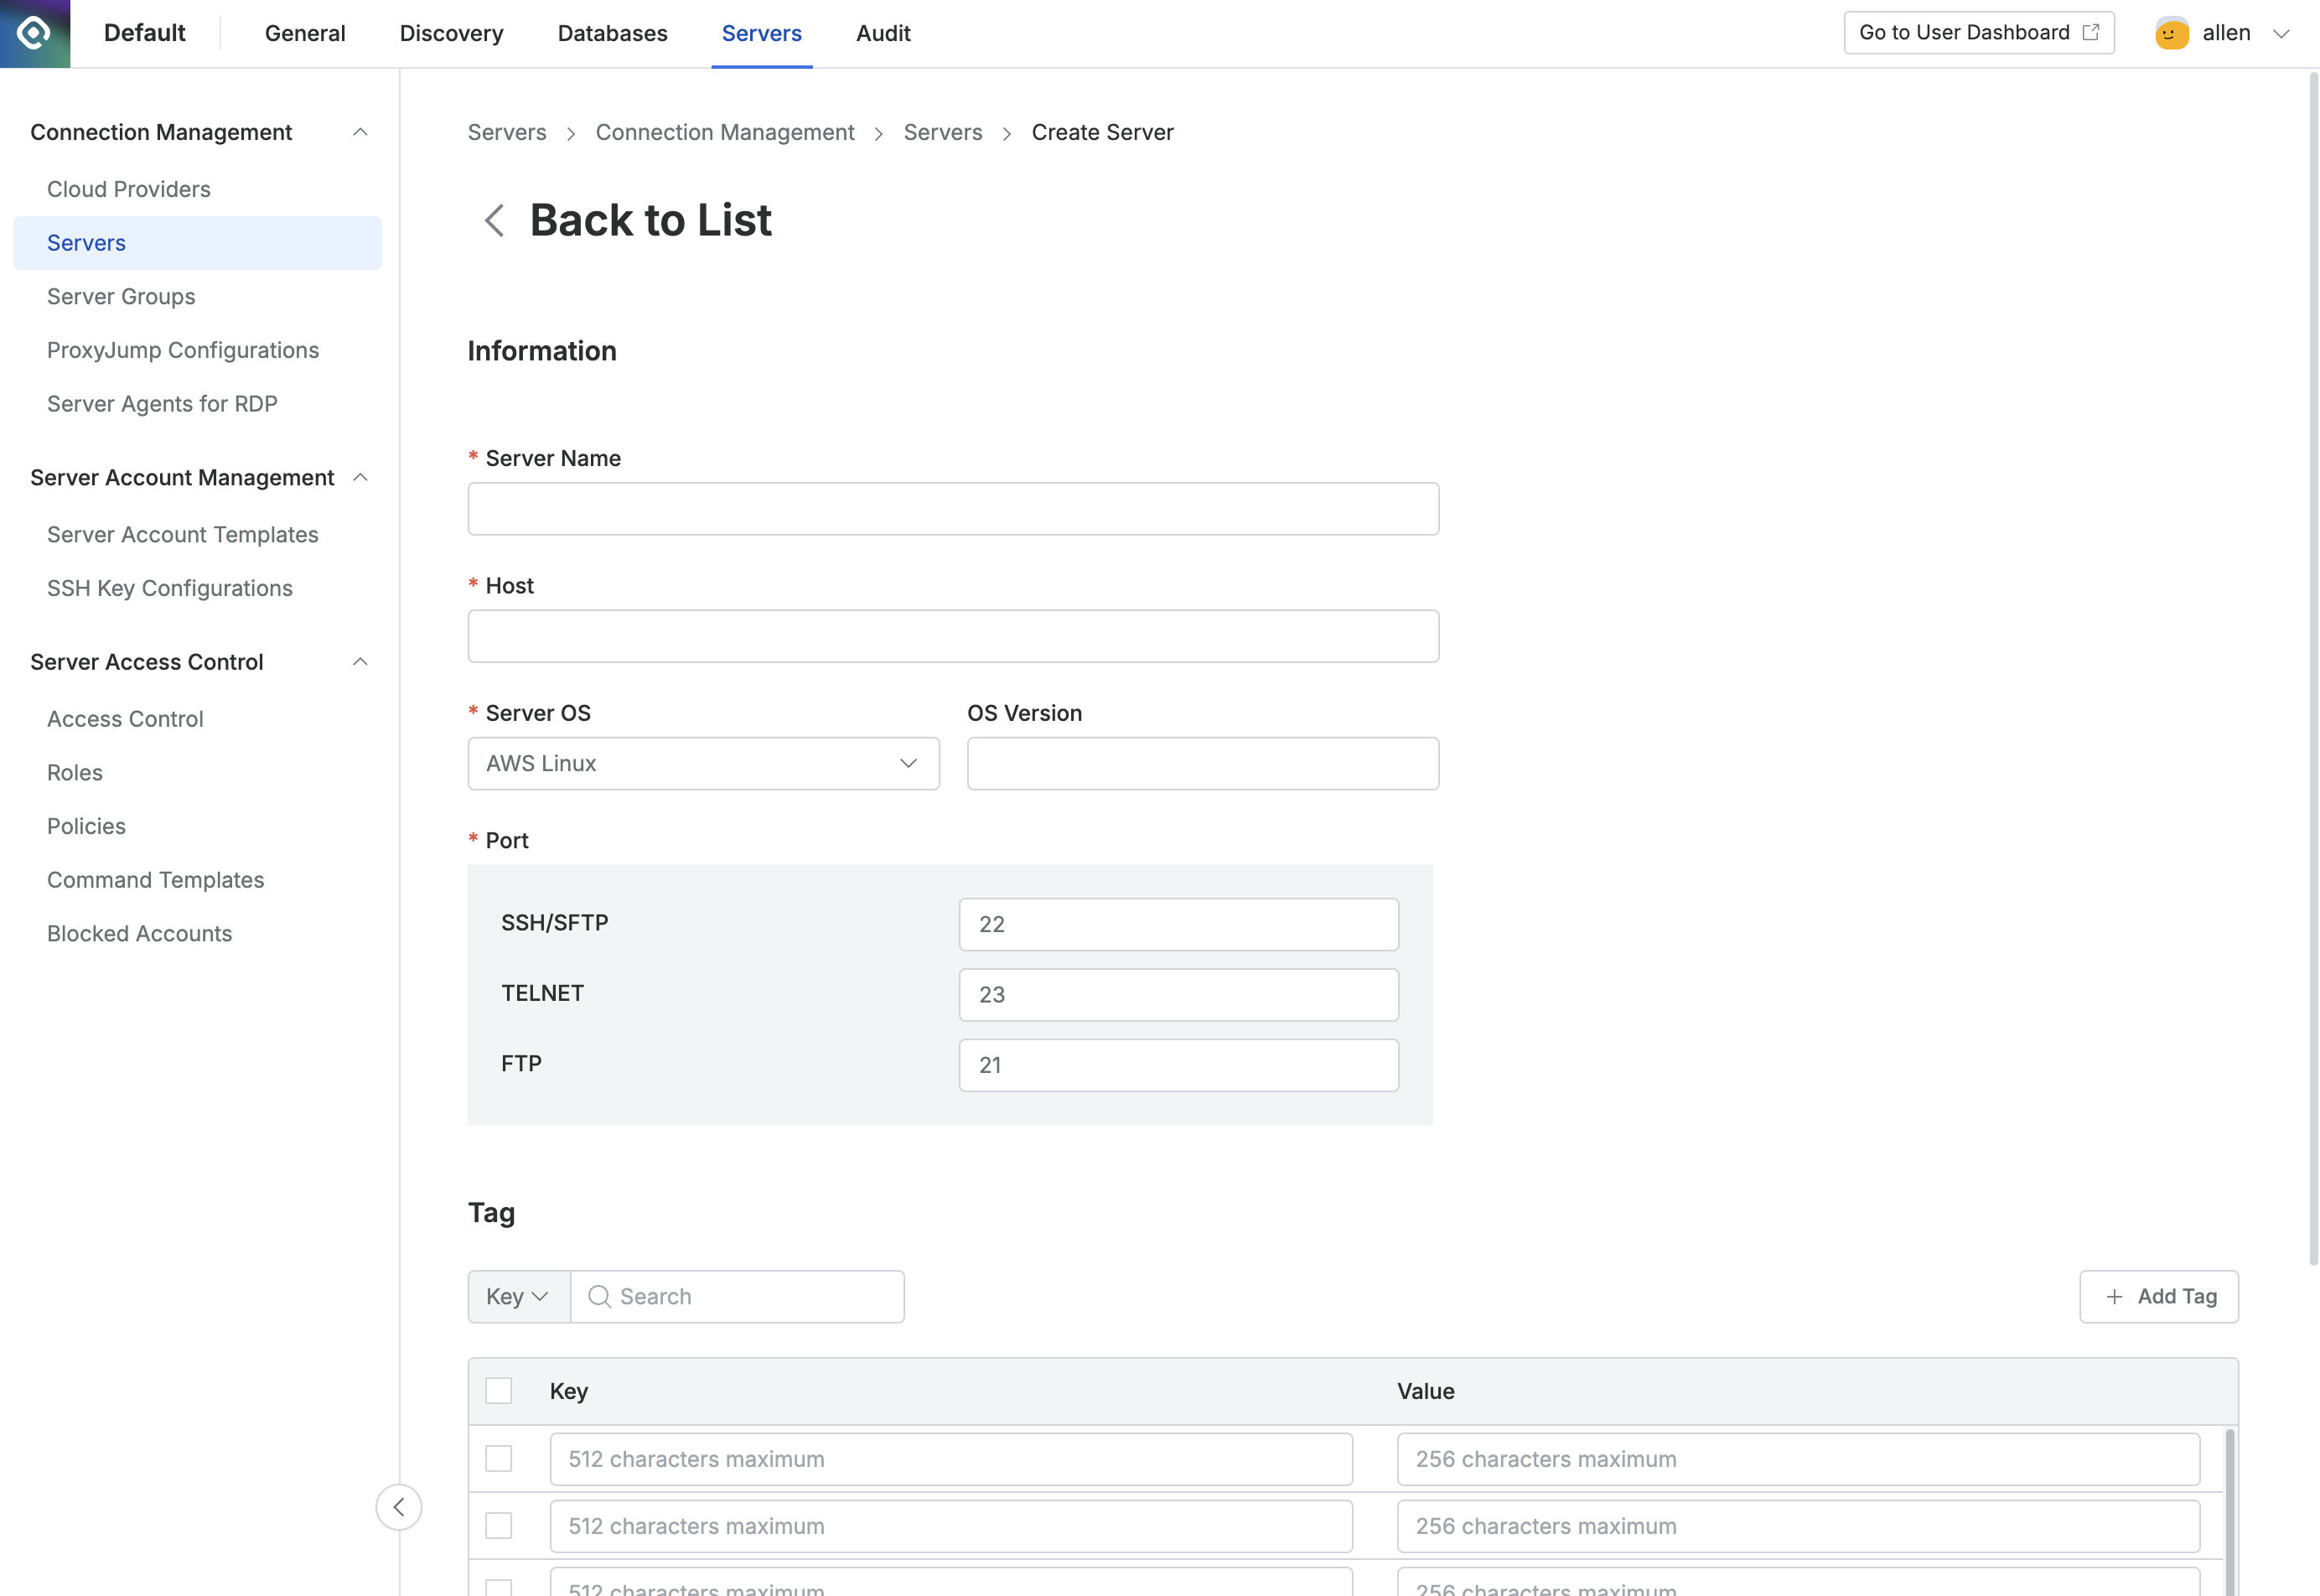The image size is (2320, 1596).
Task: Click the magnifier icon in the Tag search
Action: [x=599, y=1296]
